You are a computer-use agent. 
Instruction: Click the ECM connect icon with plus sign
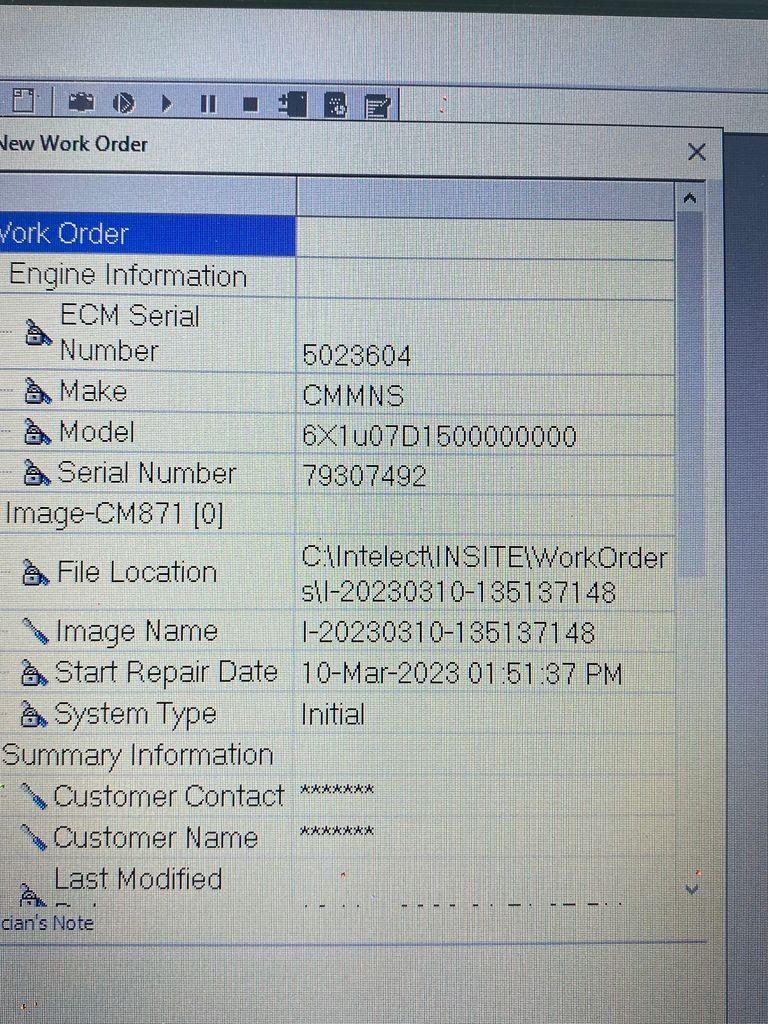pos(293,104)
